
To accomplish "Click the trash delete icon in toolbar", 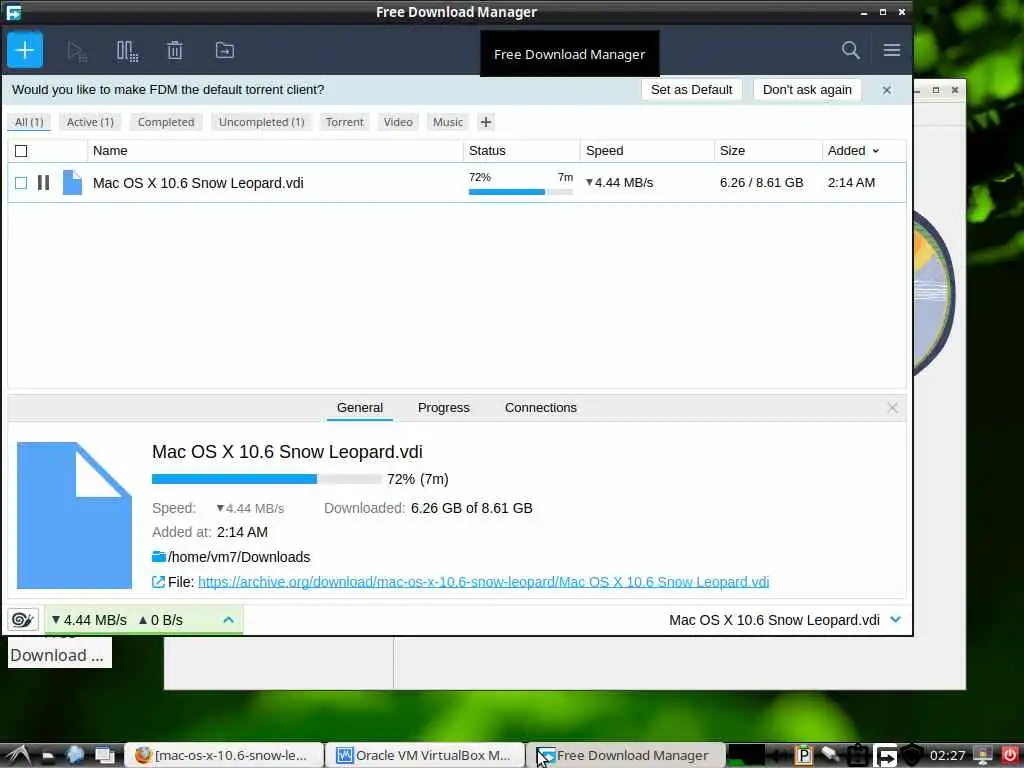I will pos(174,50).
